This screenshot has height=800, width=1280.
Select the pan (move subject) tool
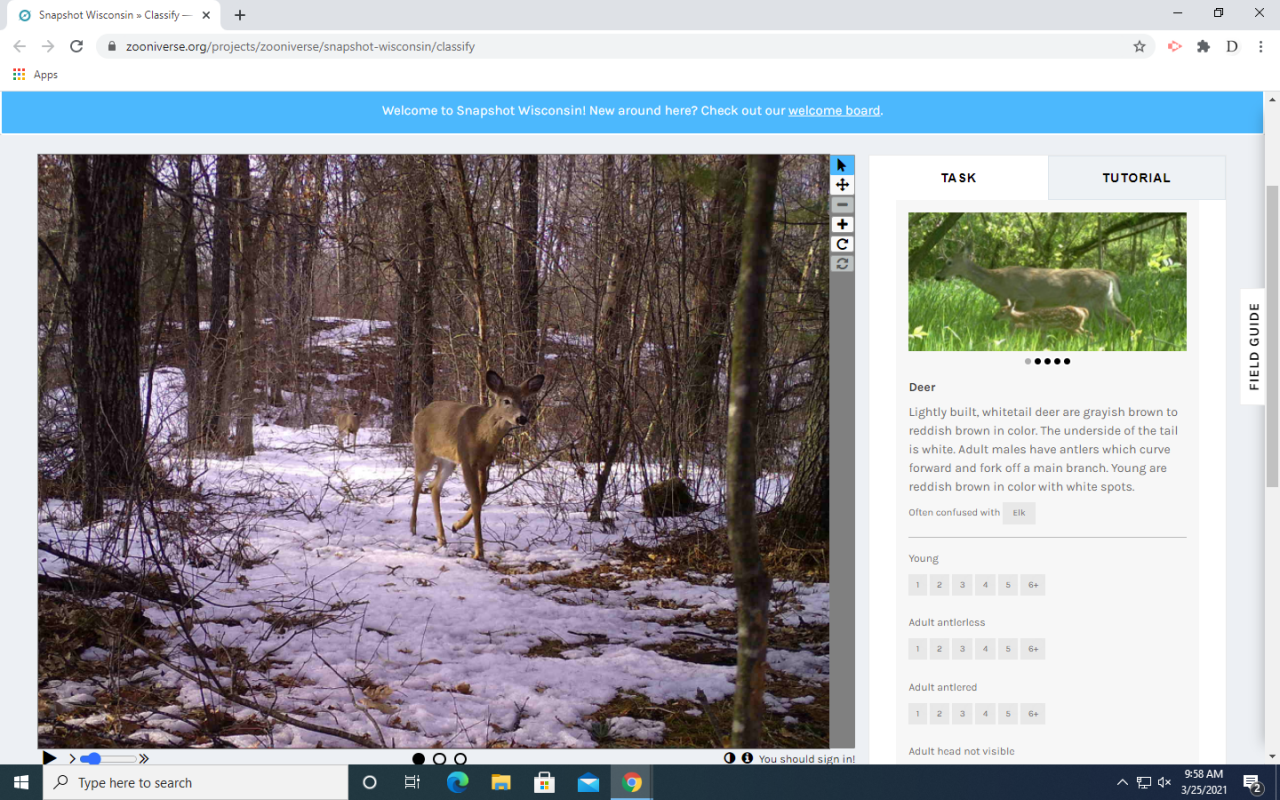click(842, 185)
